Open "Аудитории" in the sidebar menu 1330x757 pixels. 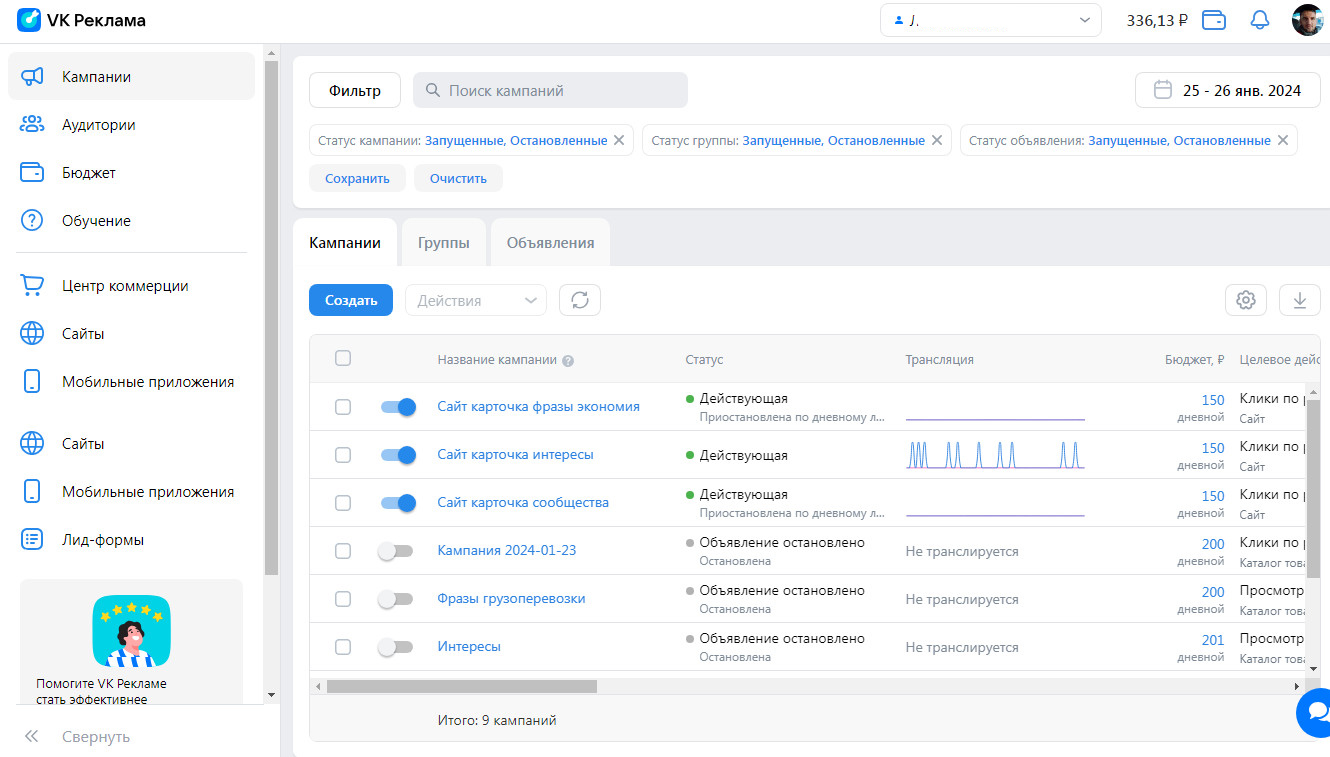[x=98, y=125]
